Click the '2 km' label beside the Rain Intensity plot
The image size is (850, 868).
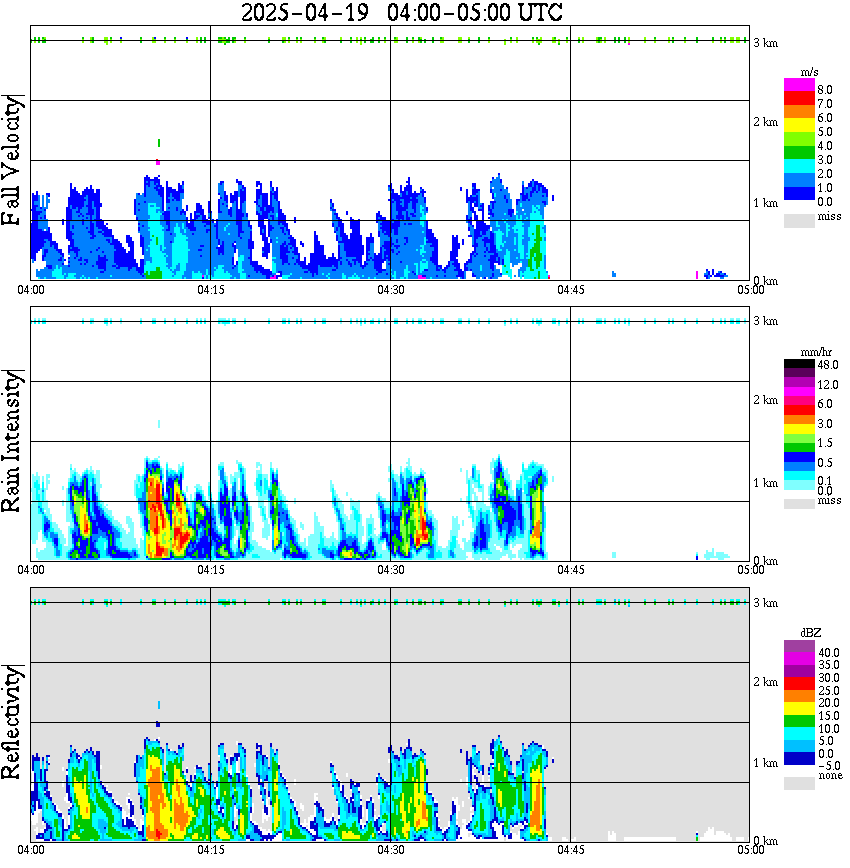766,400
